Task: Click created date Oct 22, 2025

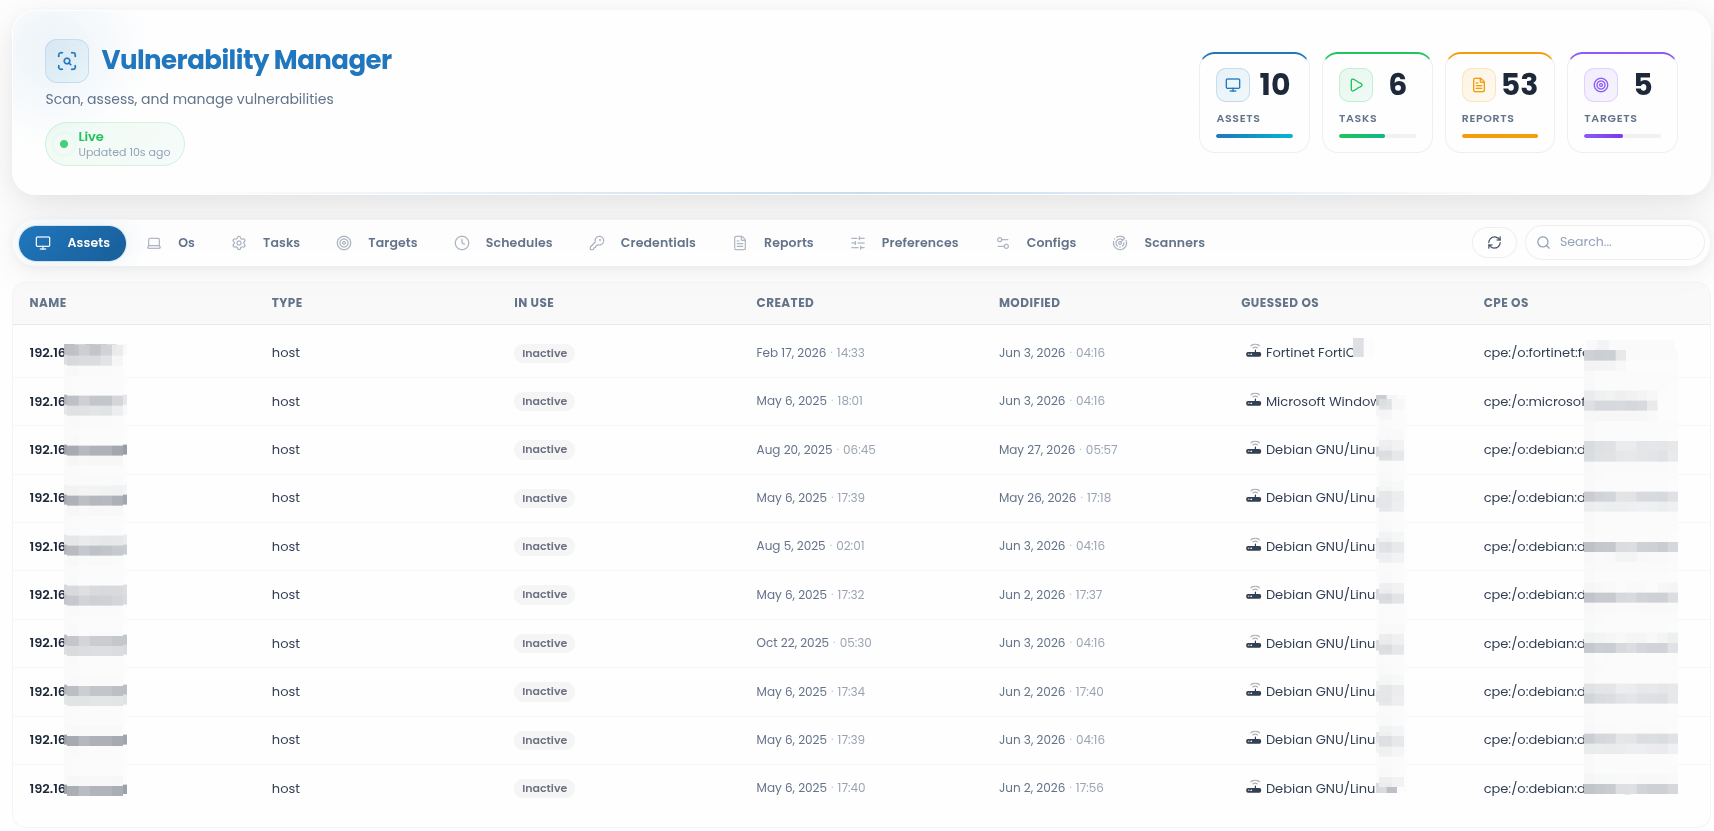Action: click(793, 643)
